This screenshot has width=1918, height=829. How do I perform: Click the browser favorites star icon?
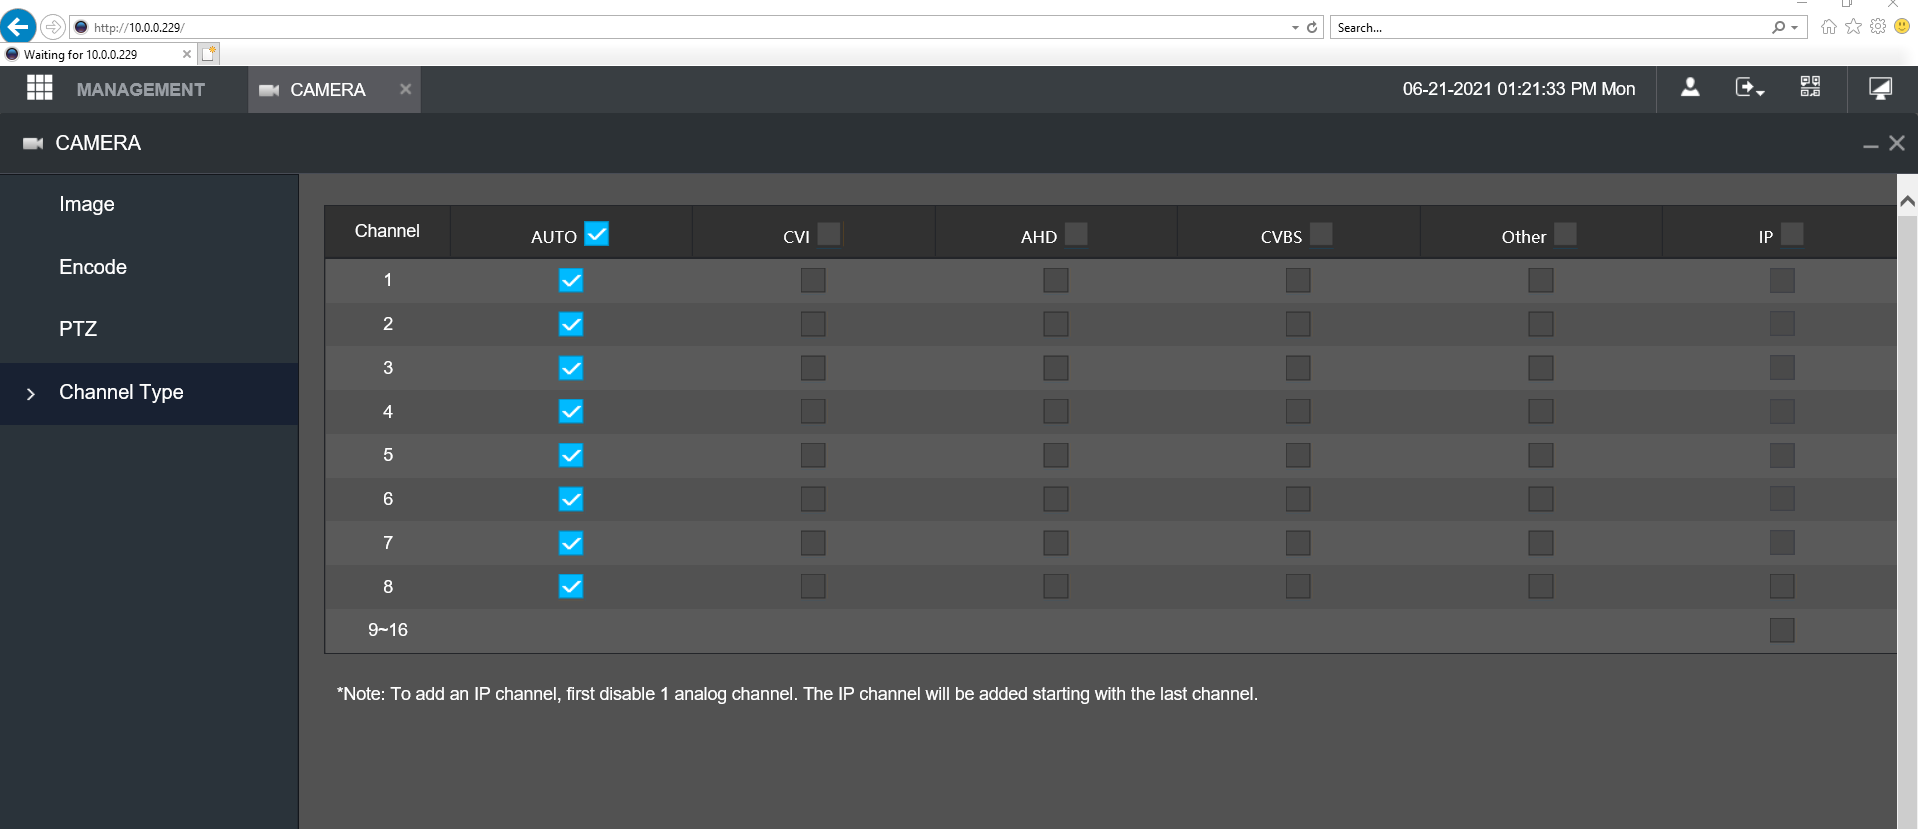(1854, 27)
